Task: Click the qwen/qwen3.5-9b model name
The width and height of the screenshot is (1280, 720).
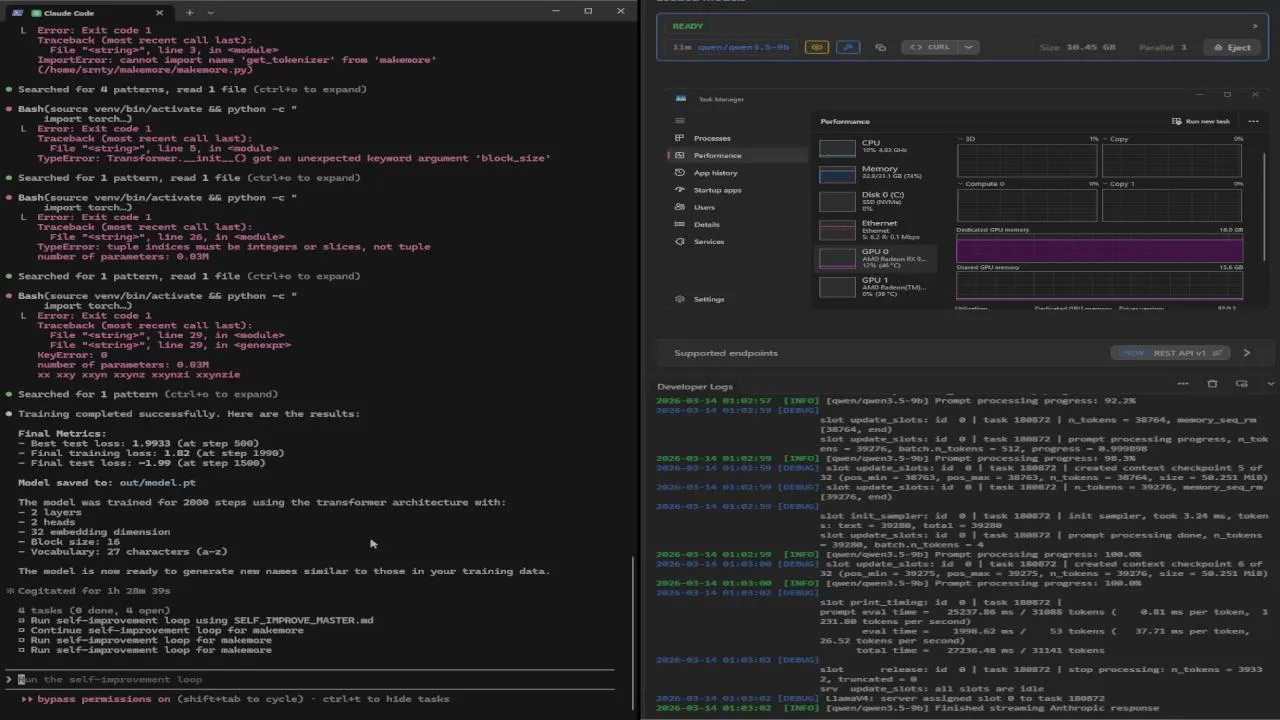Action: pos(743,47)
